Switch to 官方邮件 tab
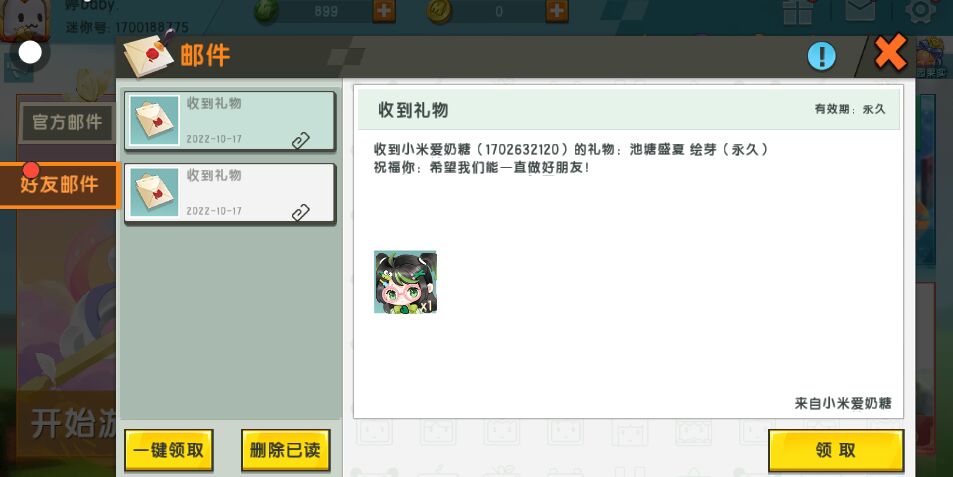This screenshot has width=953, height=477. pyautogui.click(x=67, y=123)
